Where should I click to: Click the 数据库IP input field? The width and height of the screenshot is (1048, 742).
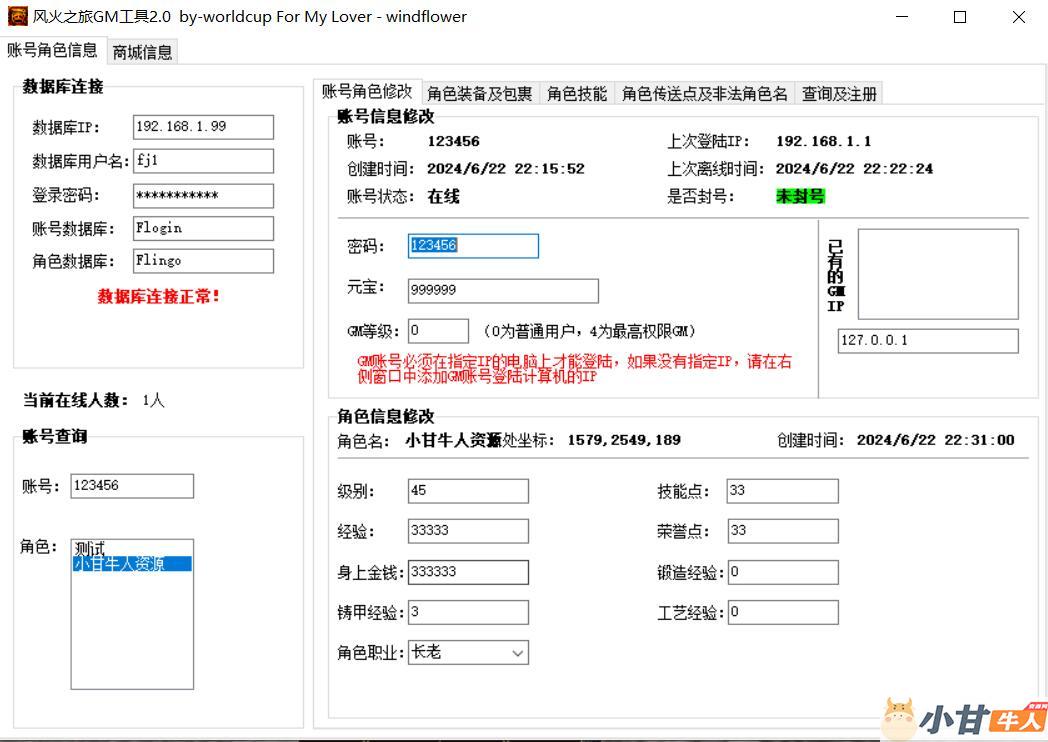[x=203, y=127]
